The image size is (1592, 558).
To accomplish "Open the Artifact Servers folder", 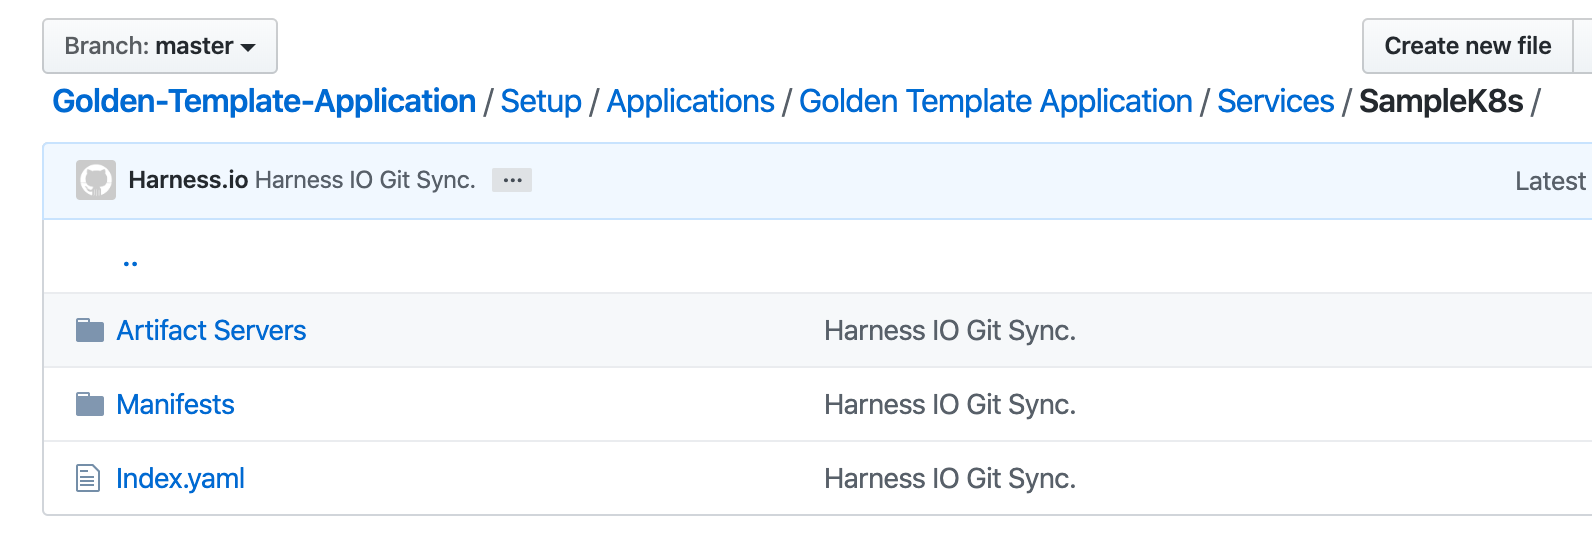I will pos(211,330).
